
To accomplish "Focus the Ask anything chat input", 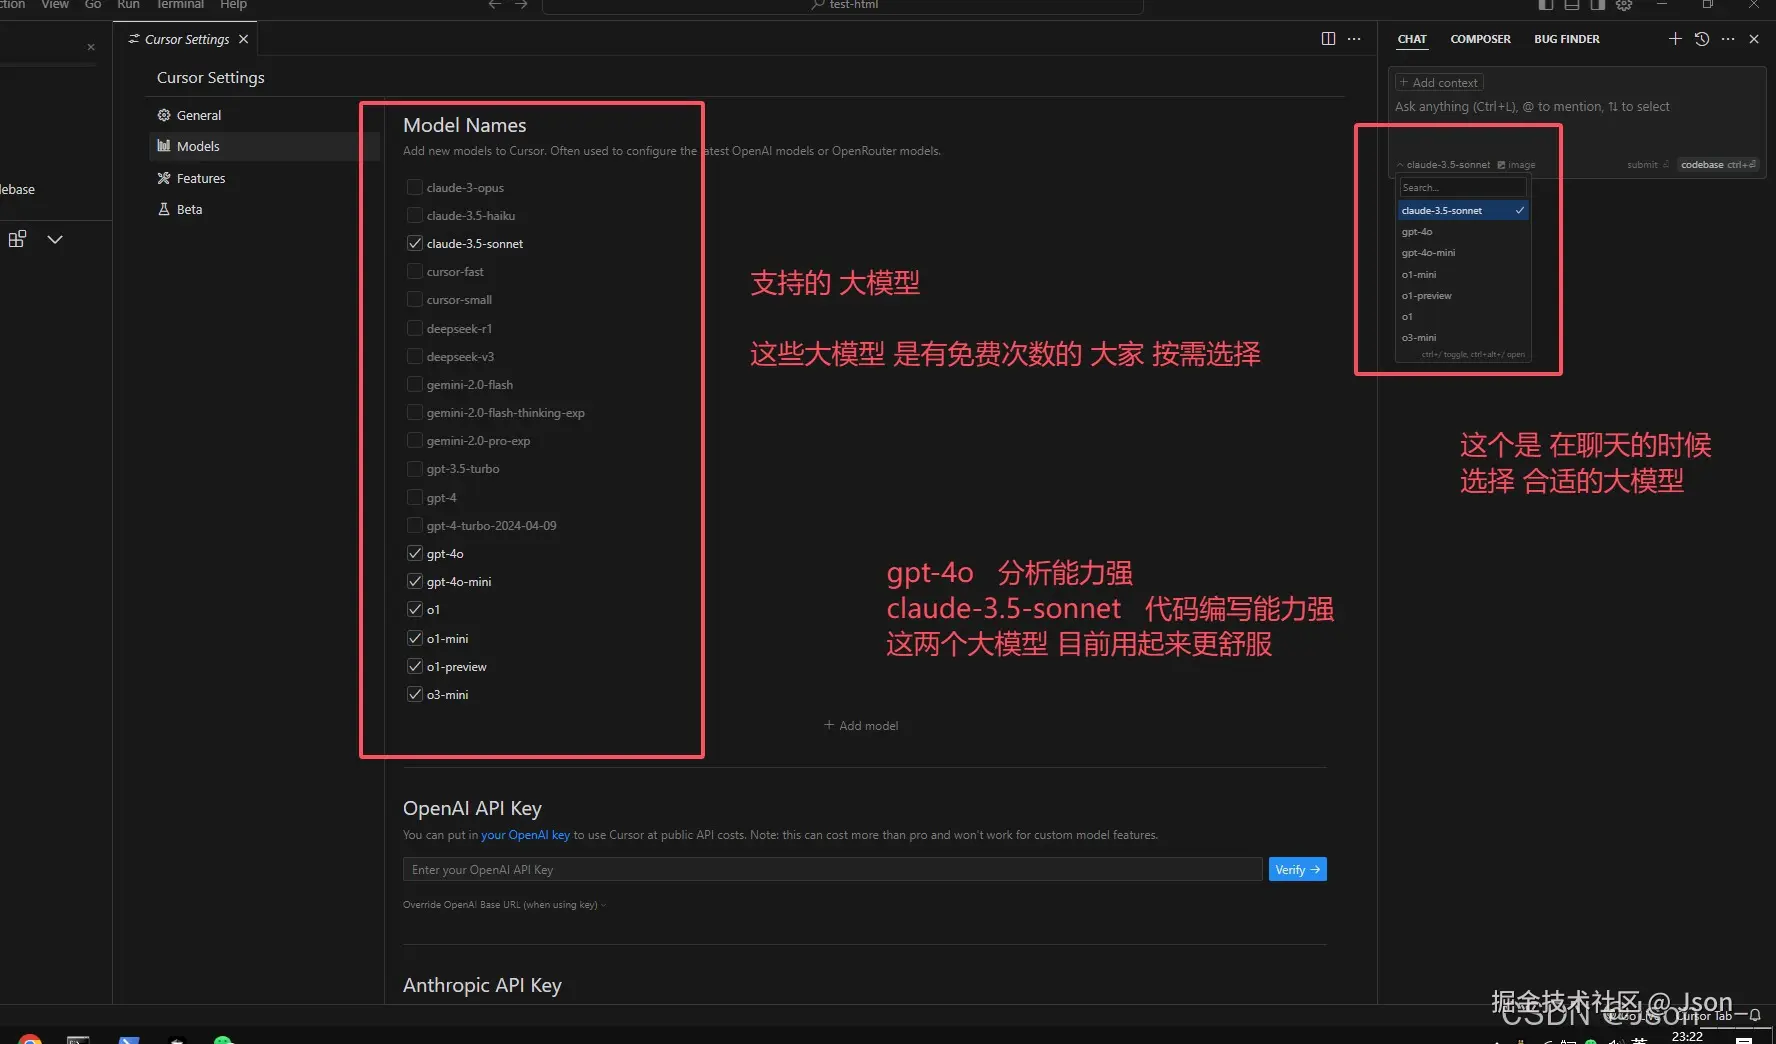I will point(1576,107).
